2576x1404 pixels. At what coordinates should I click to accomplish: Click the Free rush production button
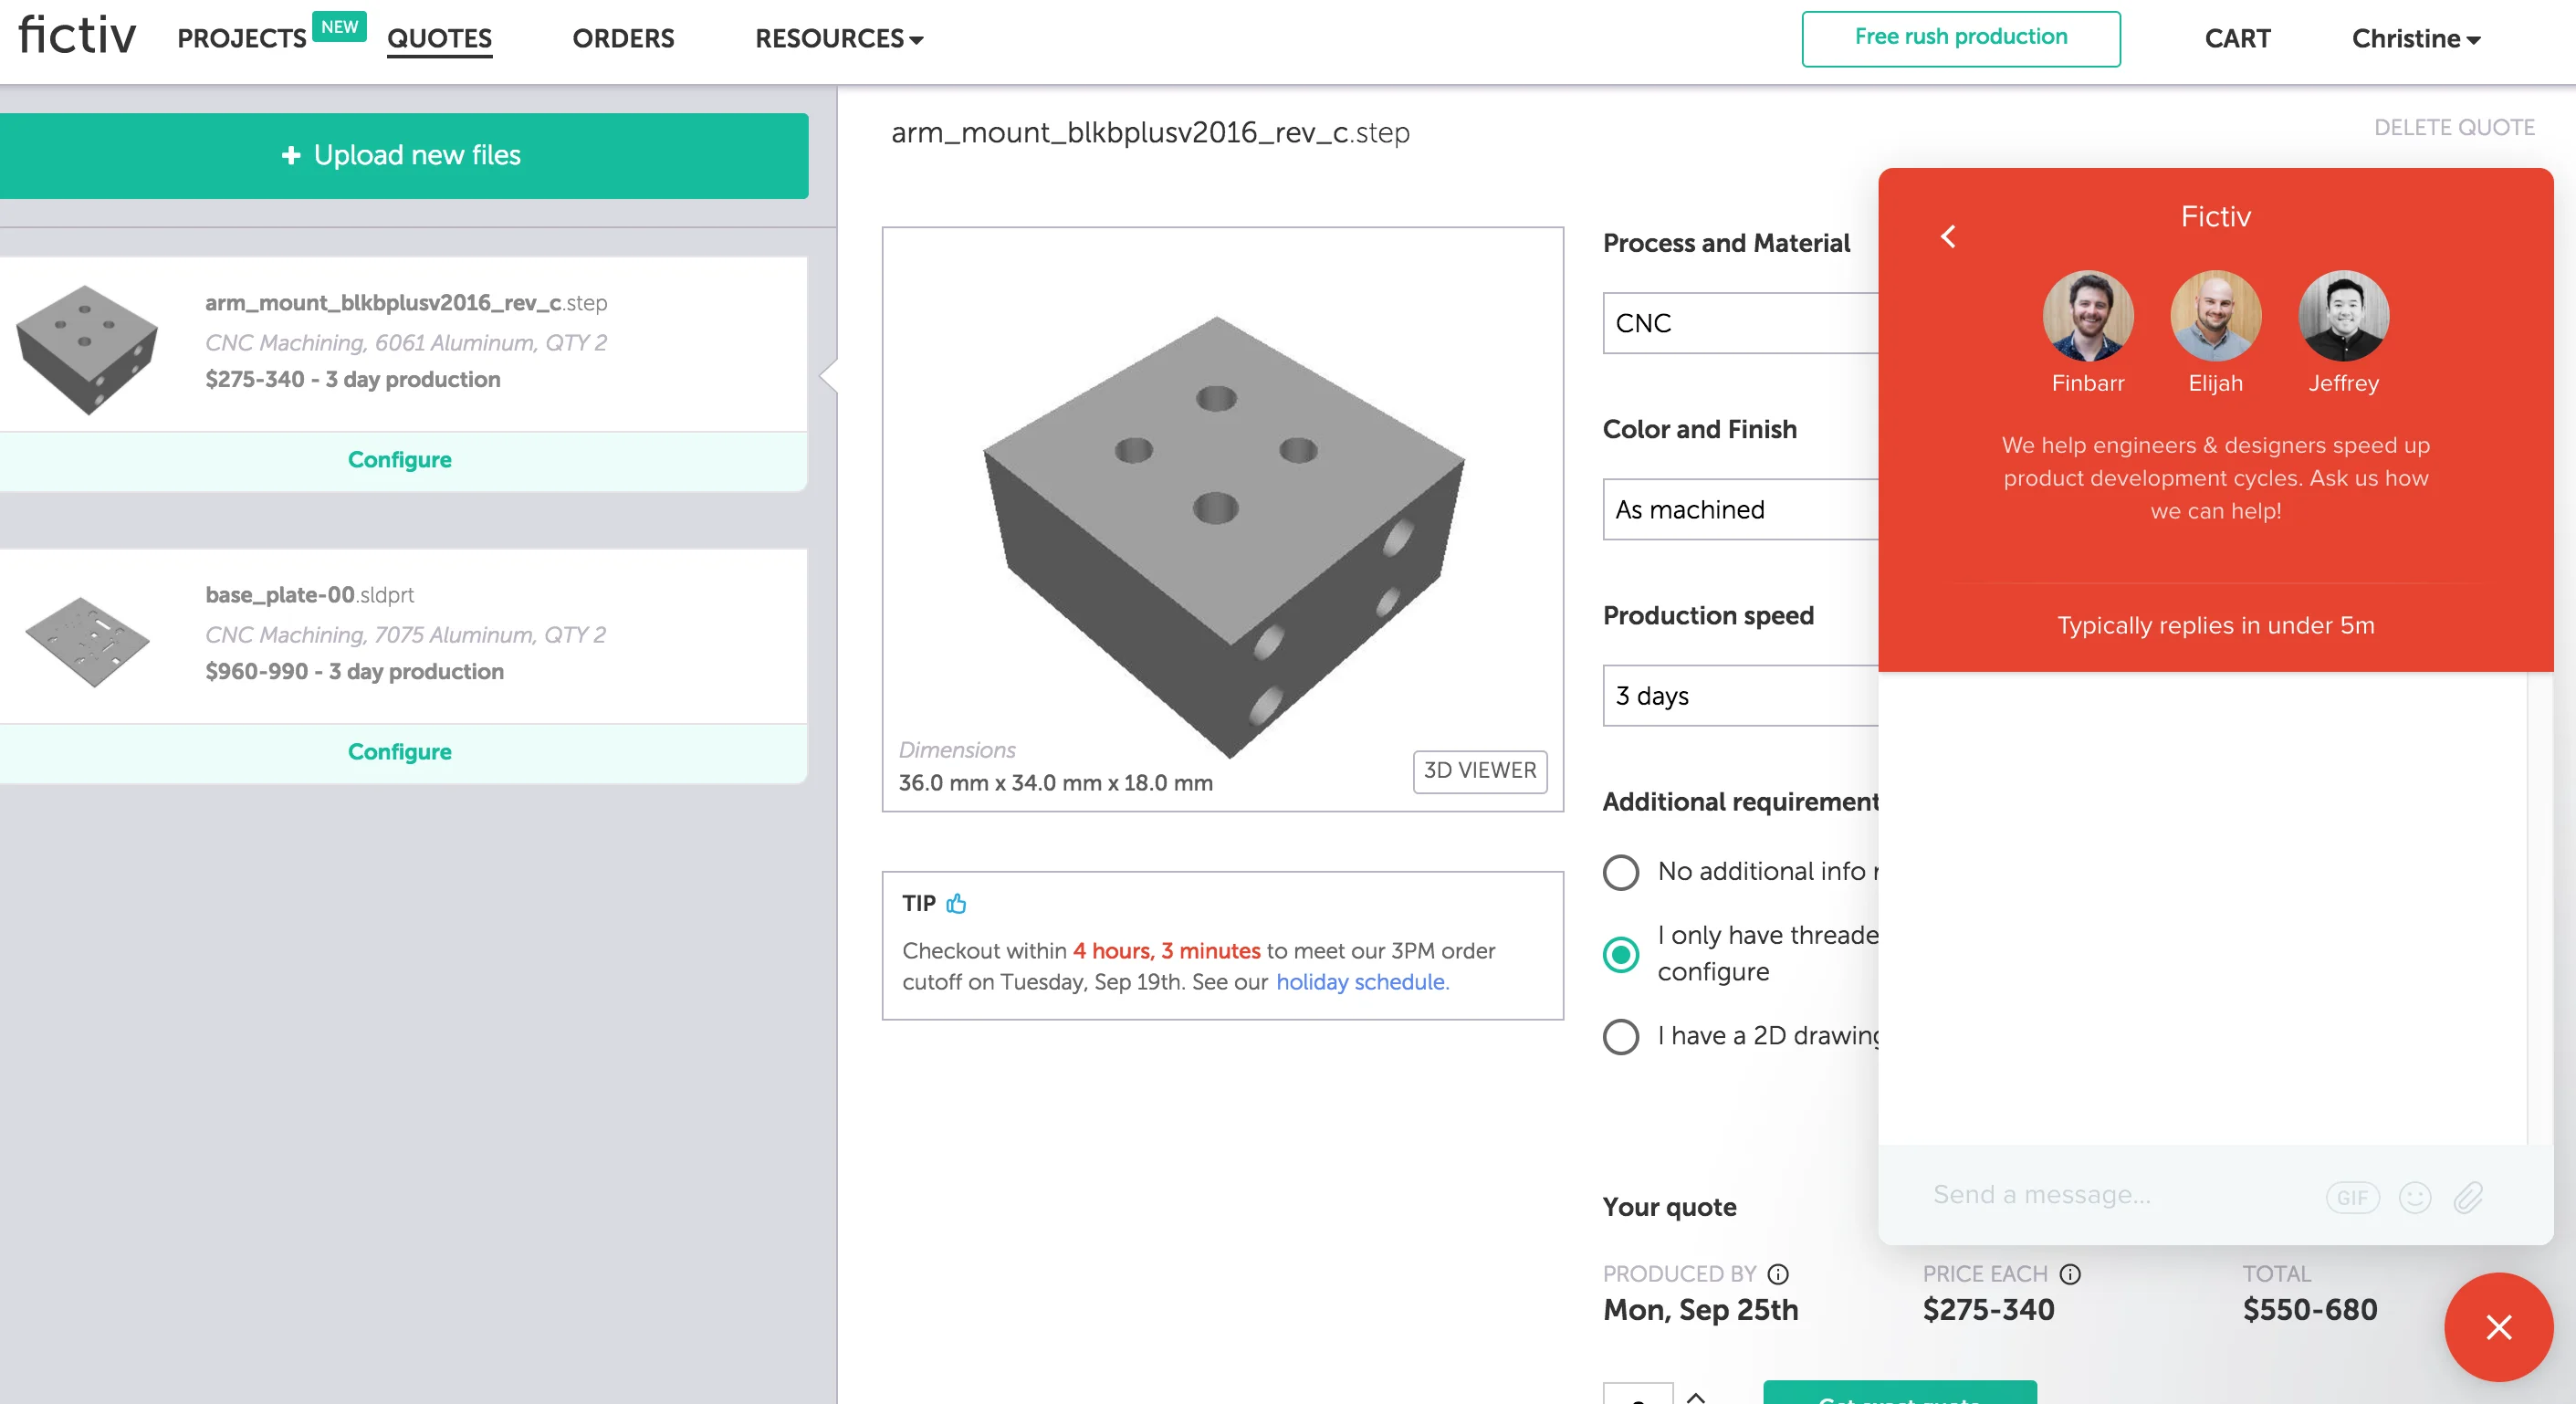[1960, 38]
